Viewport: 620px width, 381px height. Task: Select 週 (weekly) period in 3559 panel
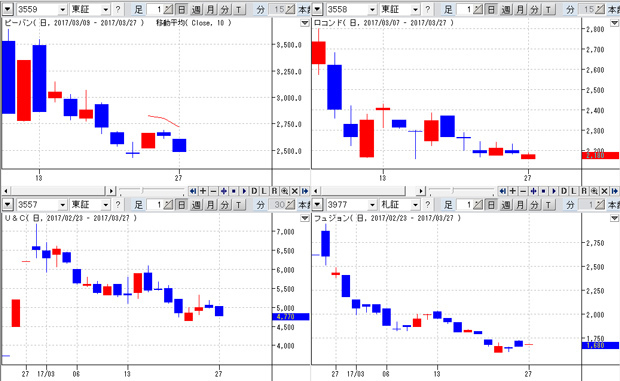pyautogui.click(x=196, y=9)
